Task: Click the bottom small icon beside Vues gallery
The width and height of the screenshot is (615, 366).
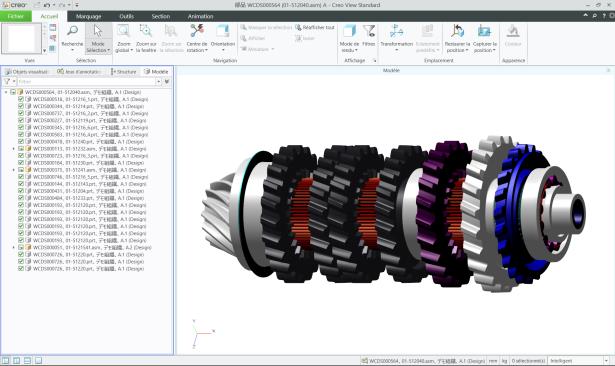Action: point(53,49)
